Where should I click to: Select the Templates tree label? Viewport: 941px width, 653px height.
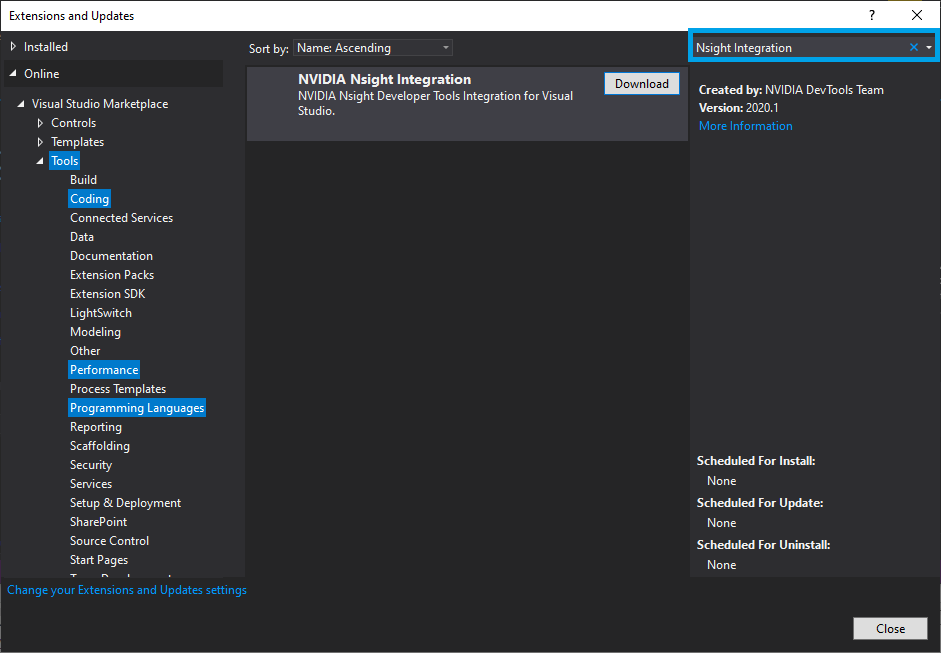[x=77, y=142]
